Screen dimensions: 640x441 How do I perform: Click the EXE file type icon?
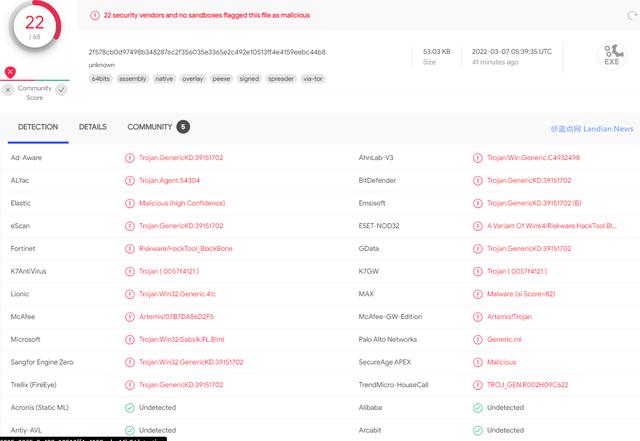click(x=610, y=56)
